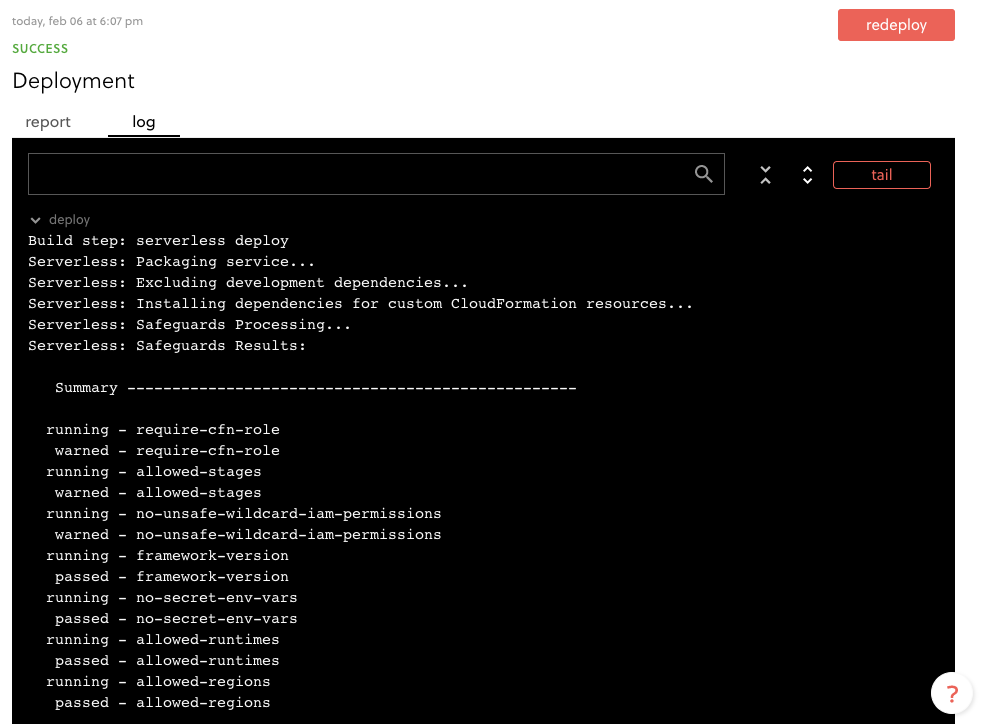Click the magnifying glass search icon

(x=704, y=174)
